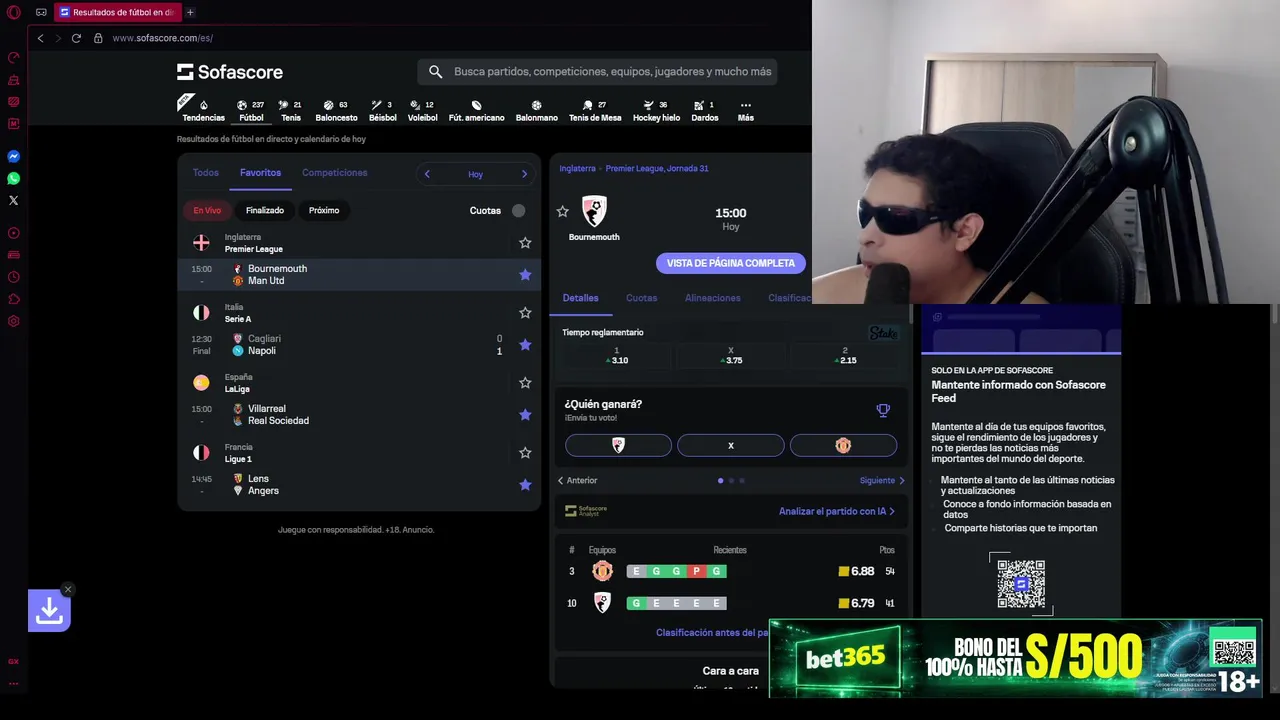Image resolution: width=1280 pixels, height=720 pixels.
Task: Open the Cuotas tab in match panel
Action: point(642,298)
